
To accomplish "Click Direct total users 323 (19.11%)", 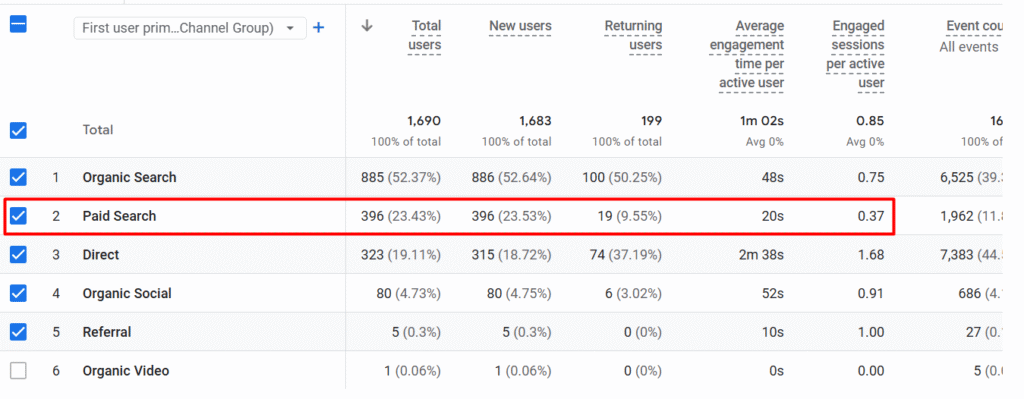I will click(x=401, y=255).
